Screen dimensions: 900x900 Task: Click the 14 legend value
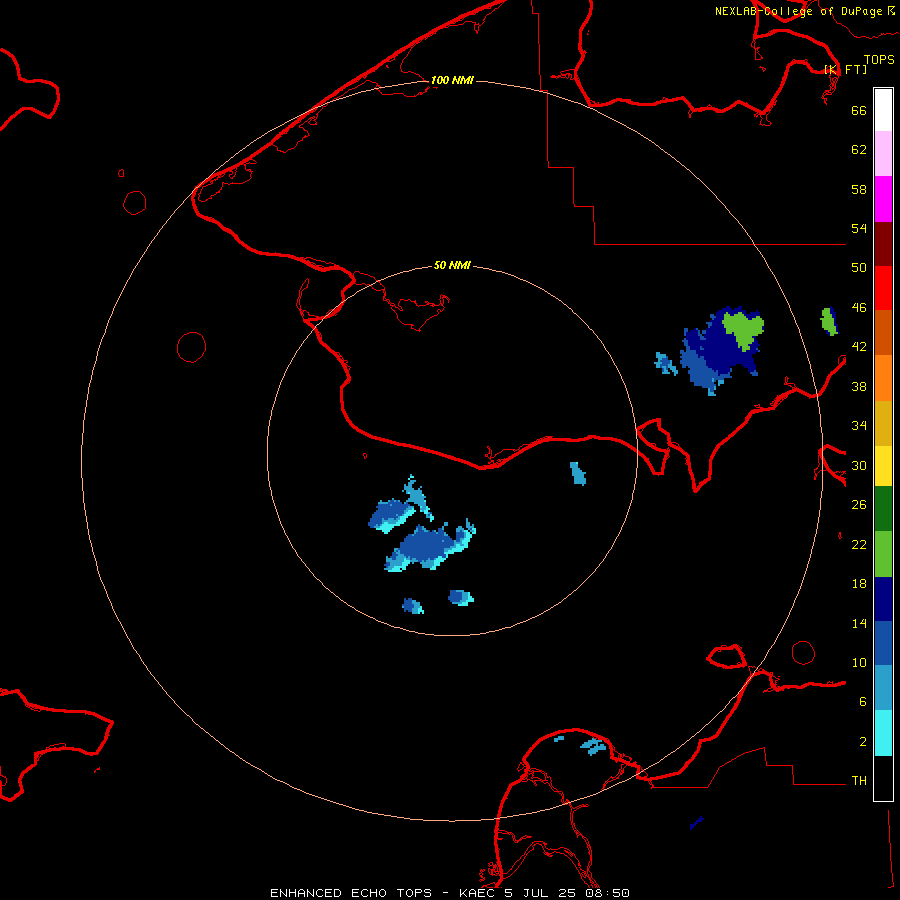click(859, 623)
